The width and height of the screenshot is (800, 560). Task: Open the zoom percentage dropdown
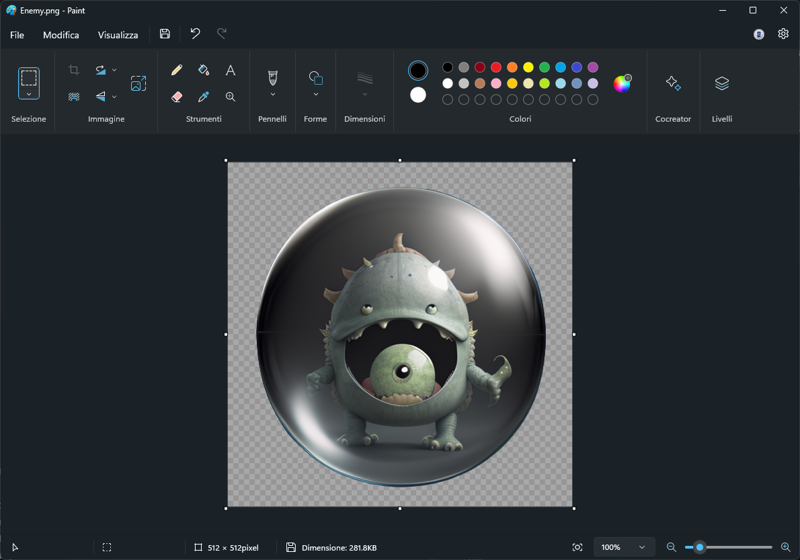(642, 547)
